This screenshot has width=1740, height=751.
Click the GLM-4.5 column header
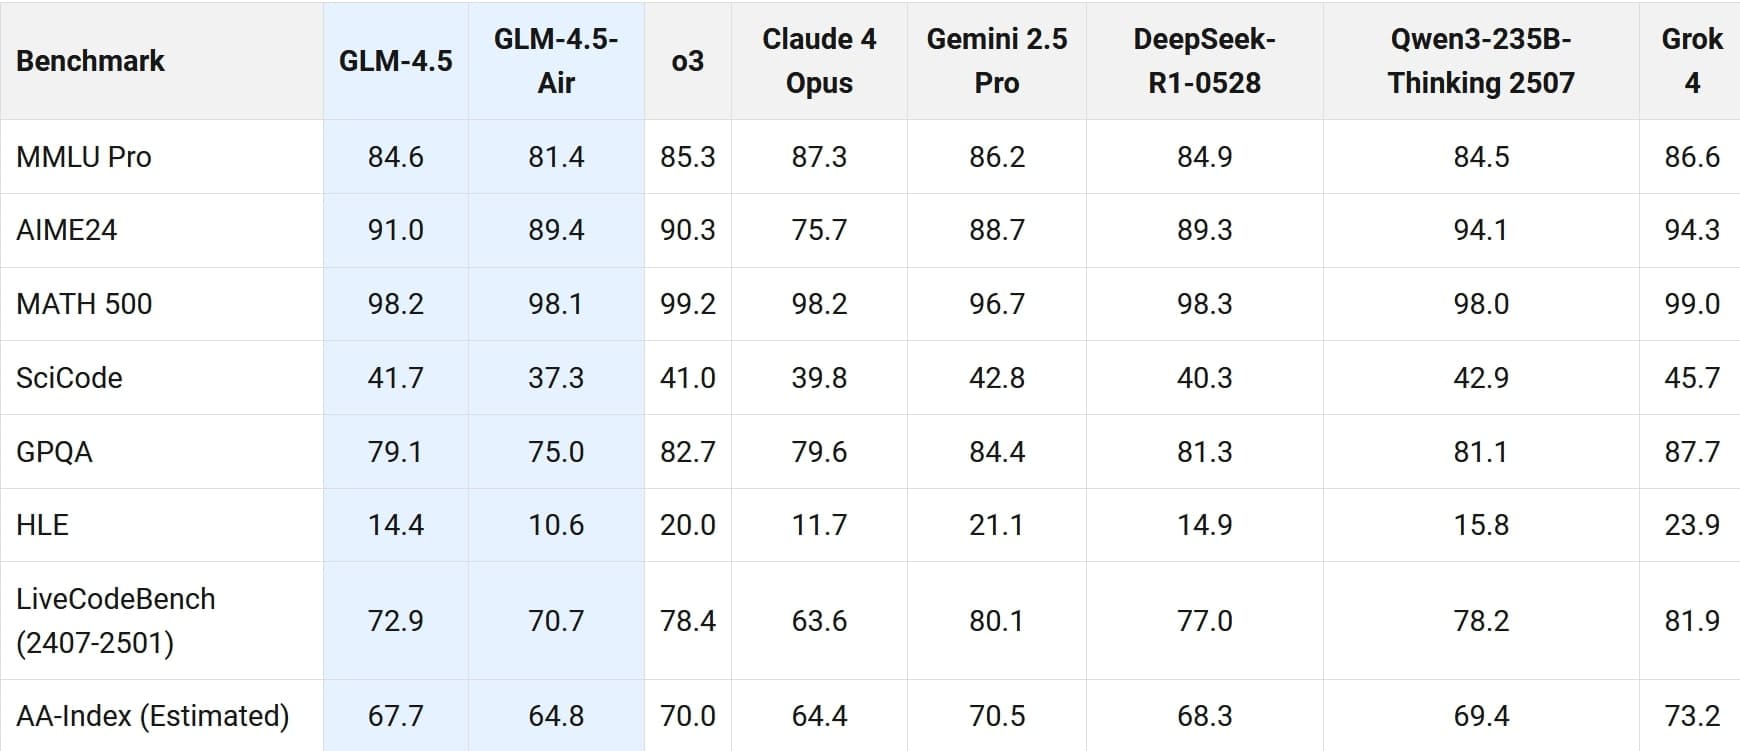pos(395,61)
